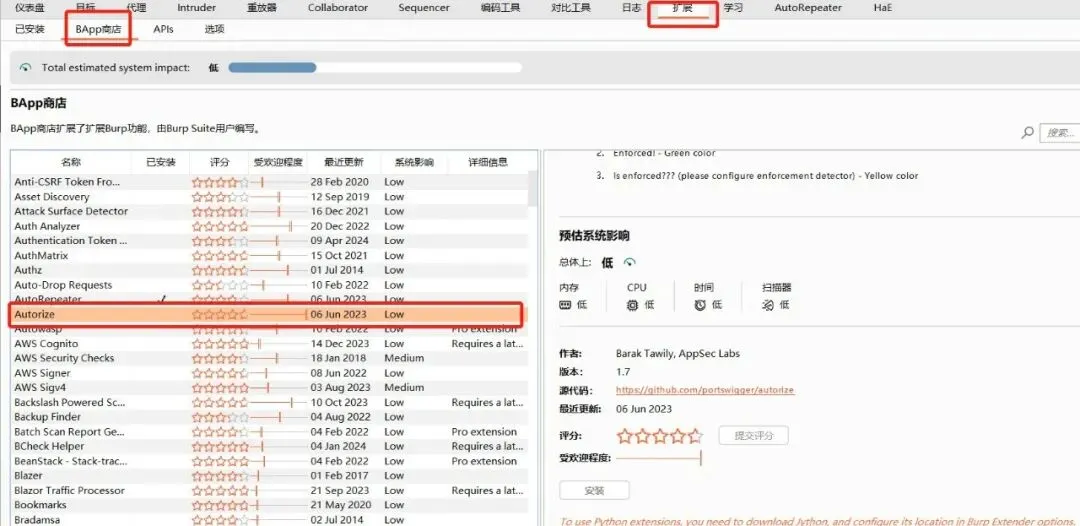Sort list by 受欢迎程度 column header

pos(278,162)
